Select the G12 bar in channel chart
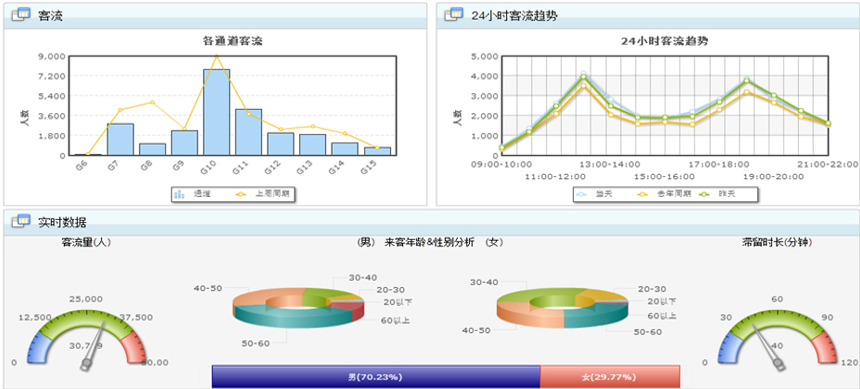 point(281,144)
